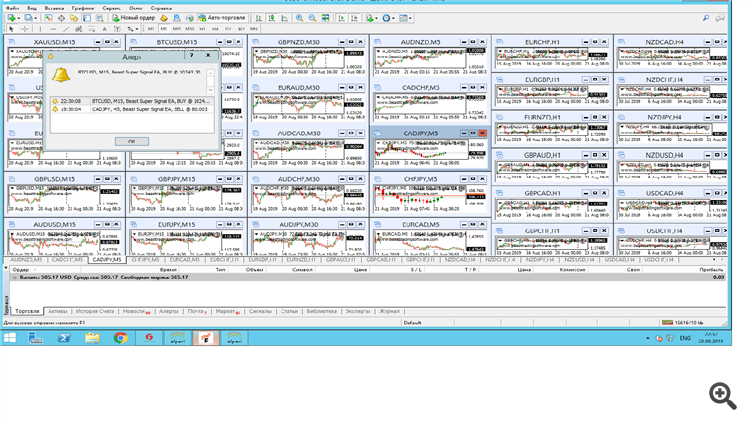Switch timeframe to M15
Viewport: 750px width, 422px height.
pos(176,29)
